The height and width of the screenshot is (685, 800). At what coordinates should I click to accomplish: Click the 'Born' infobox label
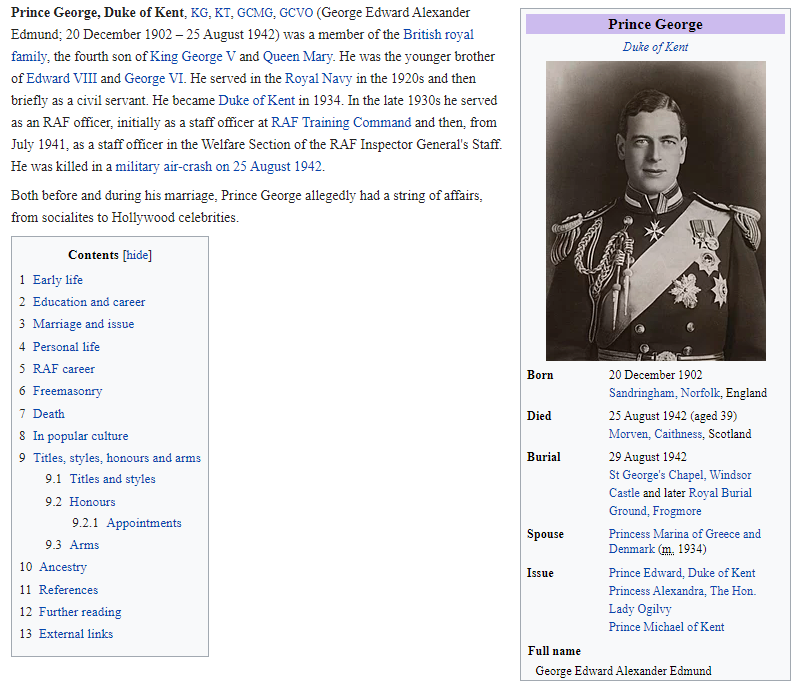point(540,375)
